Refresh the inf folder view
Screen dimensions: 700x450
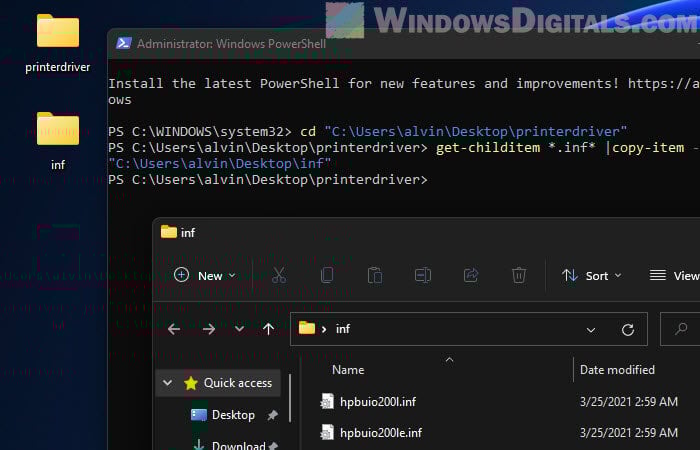point(628,329)
